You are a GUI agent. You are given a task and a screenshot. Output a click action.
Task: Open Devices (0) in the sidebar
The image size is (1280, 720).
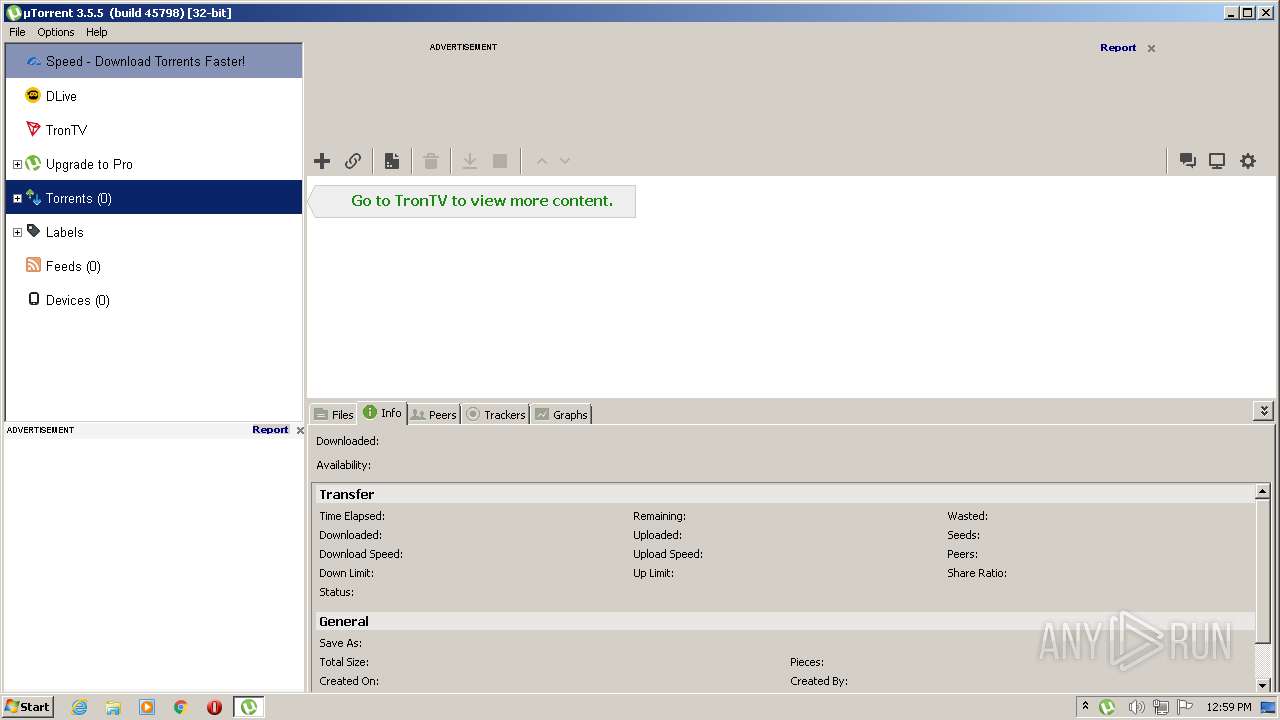[x=154, y=300]
